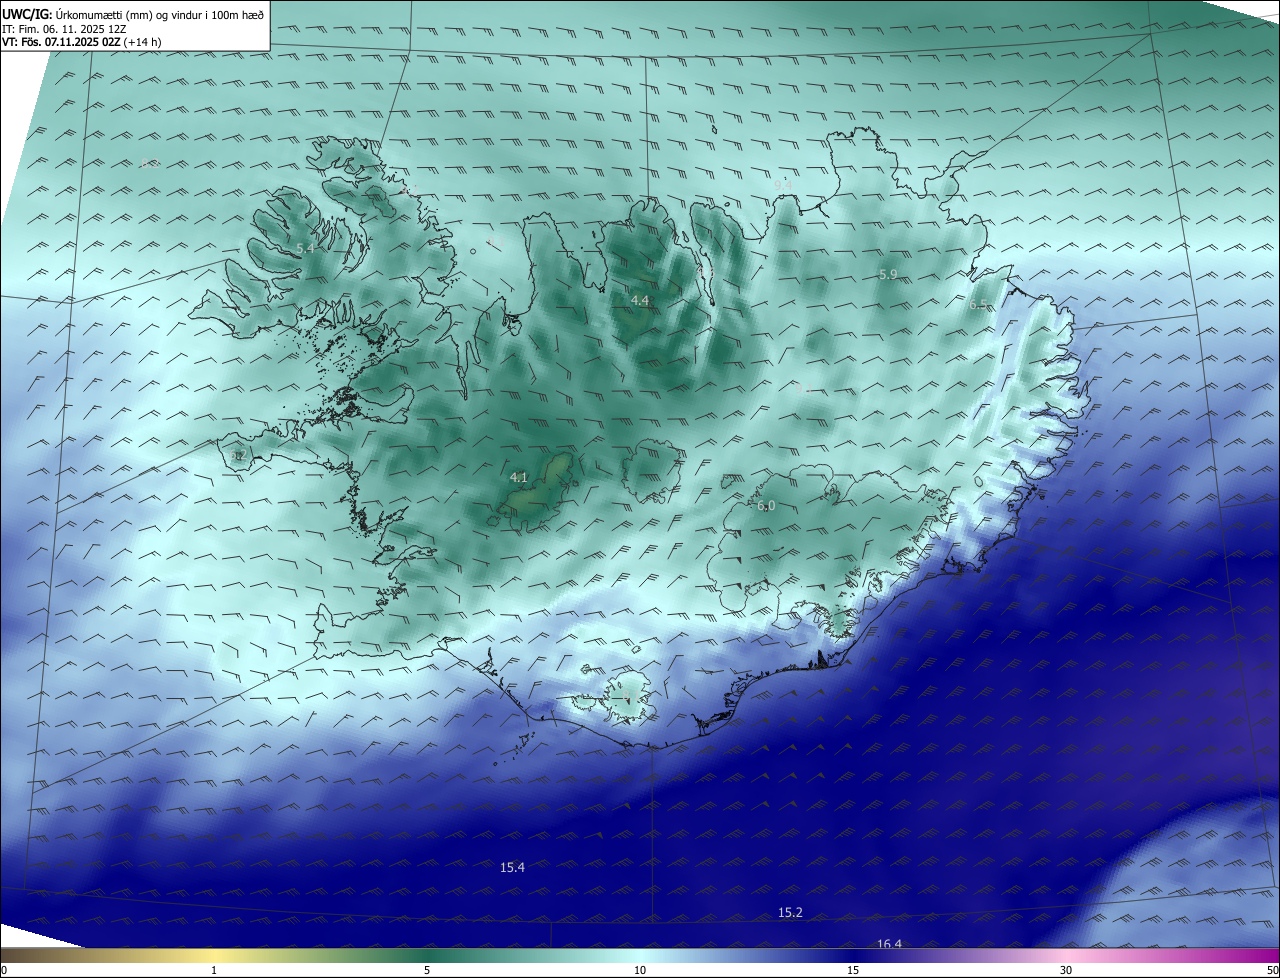Screen dimensions: 1280x978
Task: Click the 10 label on the color scale
Action: 640,970
